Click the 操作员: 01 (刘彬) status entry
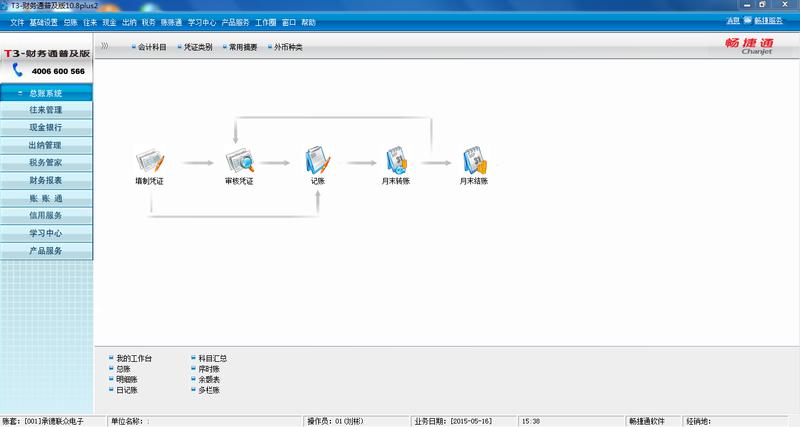 click(x=335, y=421)
